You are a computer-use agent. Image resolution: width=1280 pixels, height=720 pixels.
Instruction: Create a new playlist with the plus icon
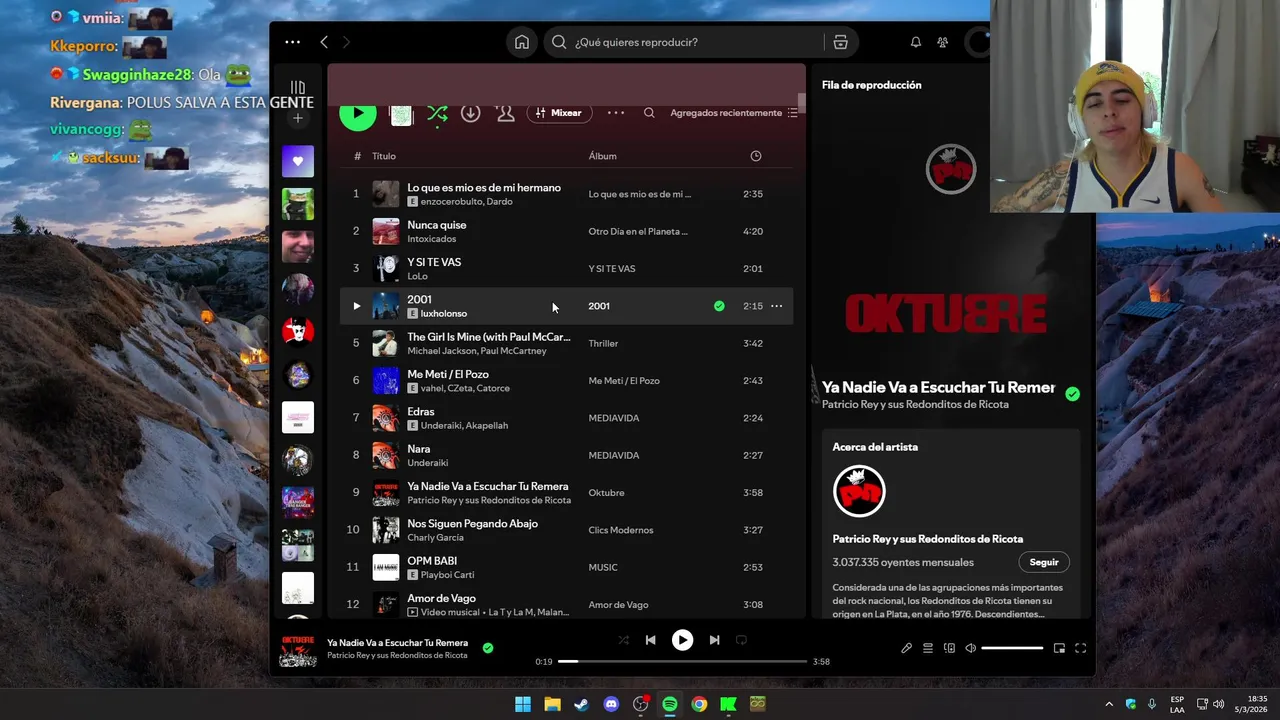point(297,118)
